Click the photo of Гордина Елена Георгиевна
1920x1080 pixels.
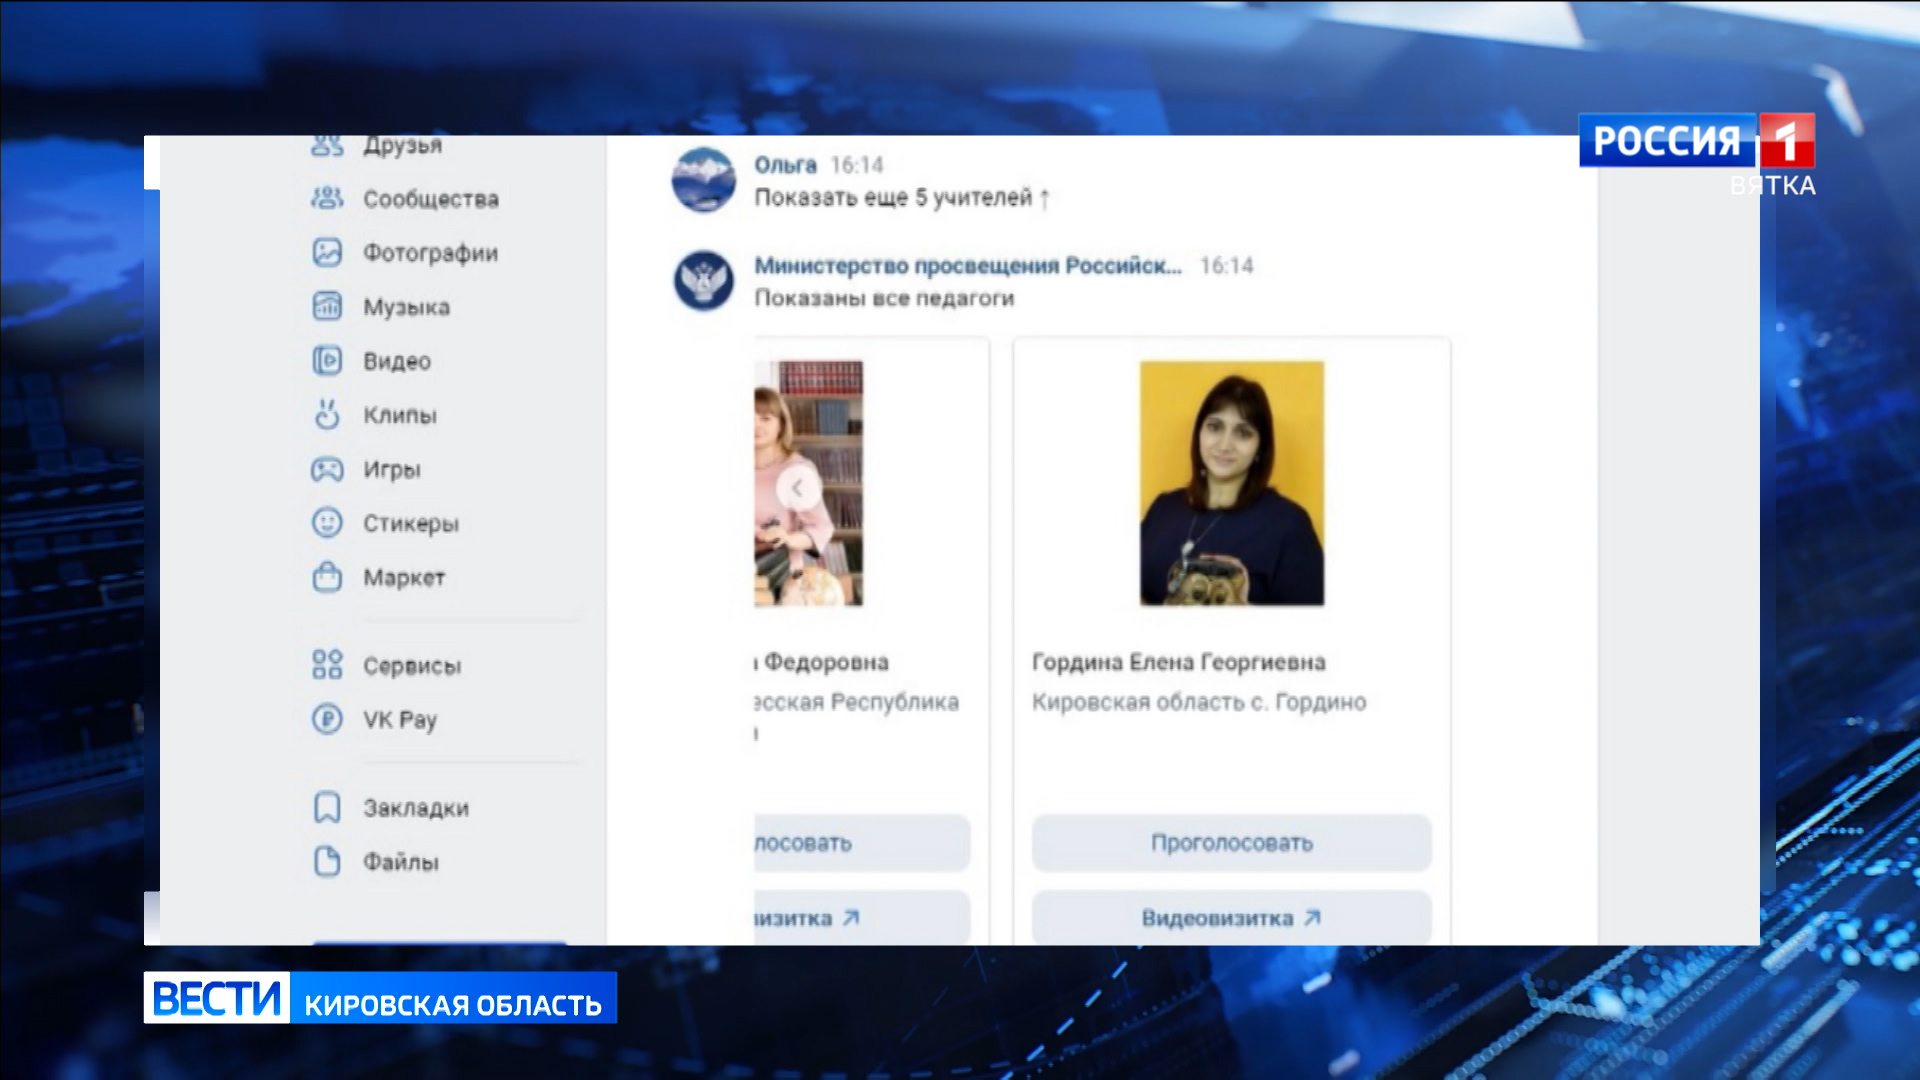coord(1231,483)
